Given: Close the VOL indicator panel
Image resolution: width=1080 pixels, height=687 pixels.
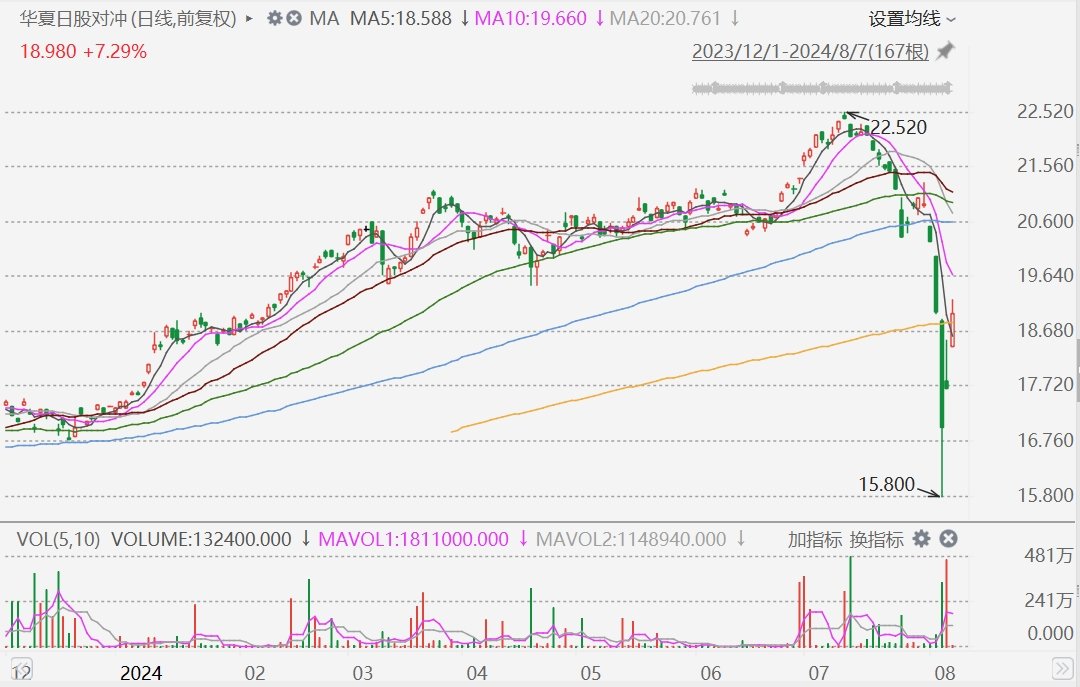Looking at the screenshot, I should tap(948, 539).
